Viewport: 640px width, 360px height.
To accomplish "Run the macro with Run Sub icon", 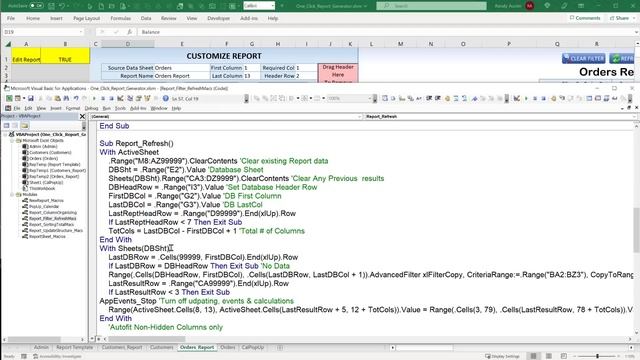I will tap(94, 98).
